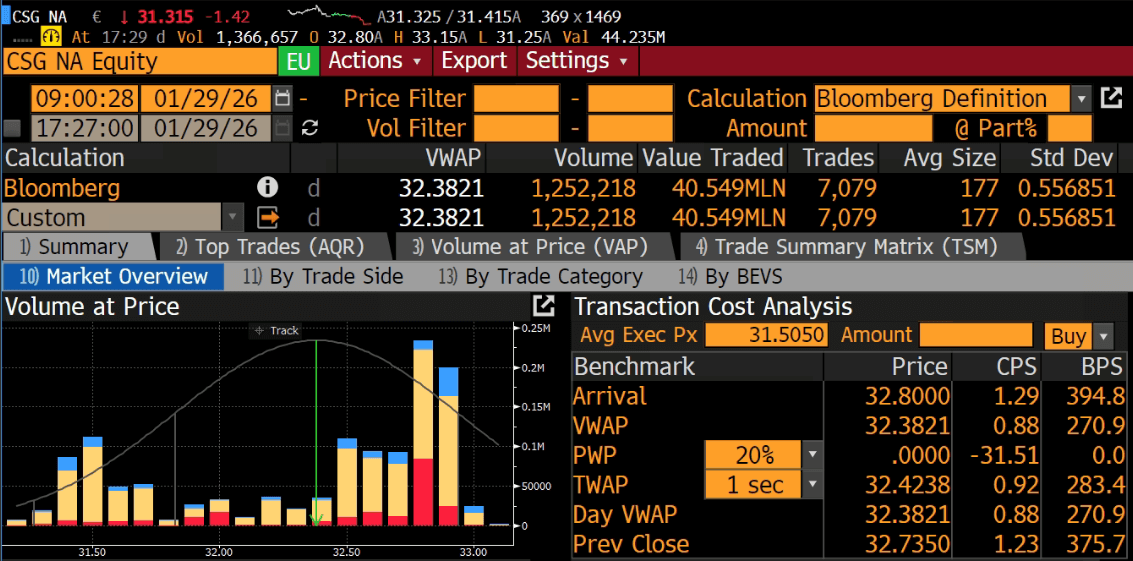Viewport: 1133px width, 561px height.
Task: Expand the Bloomberg Definition calculation dropdown
Action: (x=1081, y=99)
